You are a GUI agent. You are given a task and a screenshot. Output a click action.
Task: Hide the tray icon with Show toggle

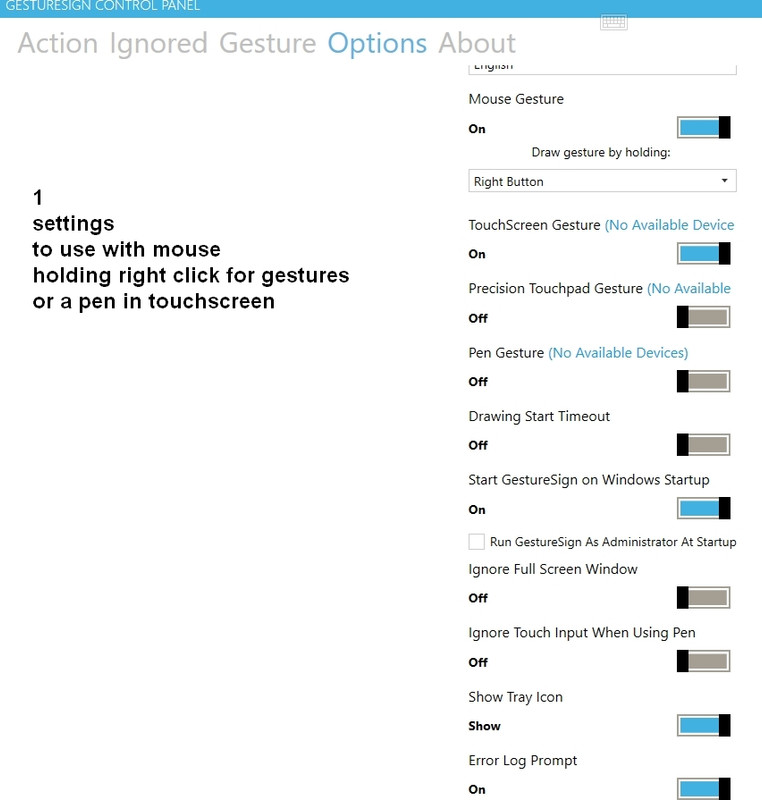(703, 726)
